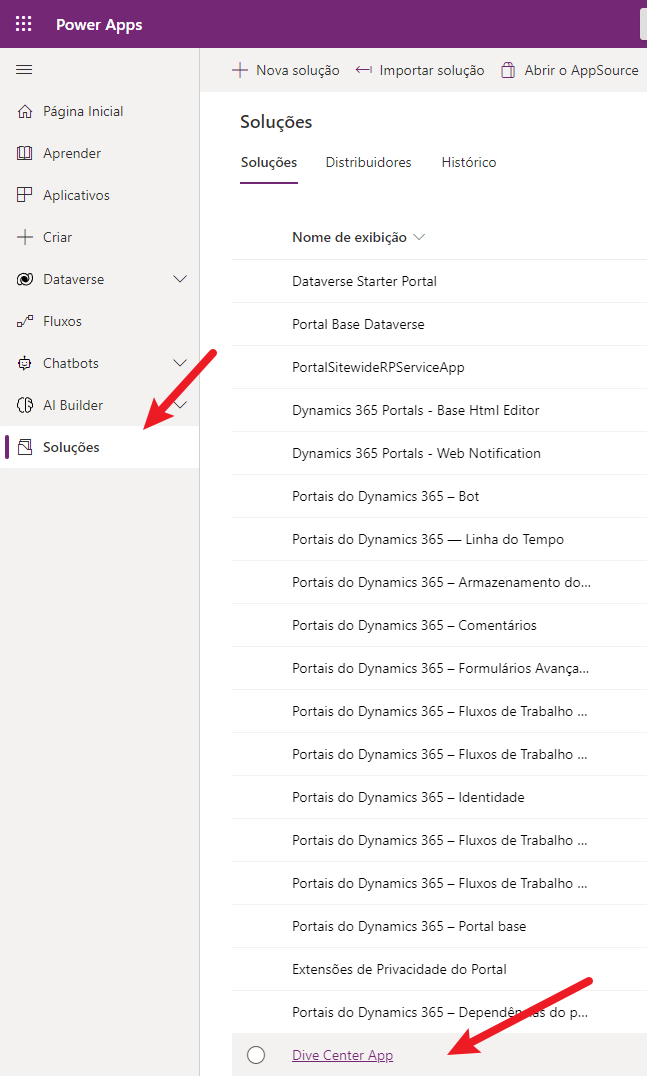Click Importar solução button label
Viewport: 647px width, 1076px height.
click(x=432, y=70)
